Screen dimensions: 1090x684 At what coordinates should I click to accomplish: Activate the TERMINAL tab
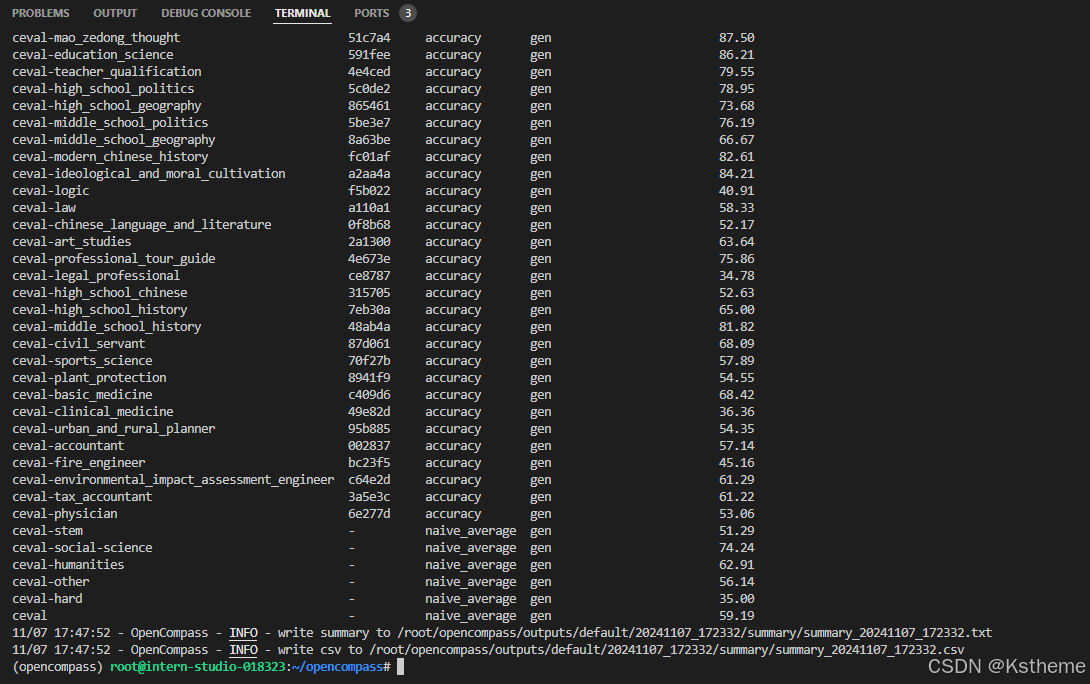tap(302, 13)
